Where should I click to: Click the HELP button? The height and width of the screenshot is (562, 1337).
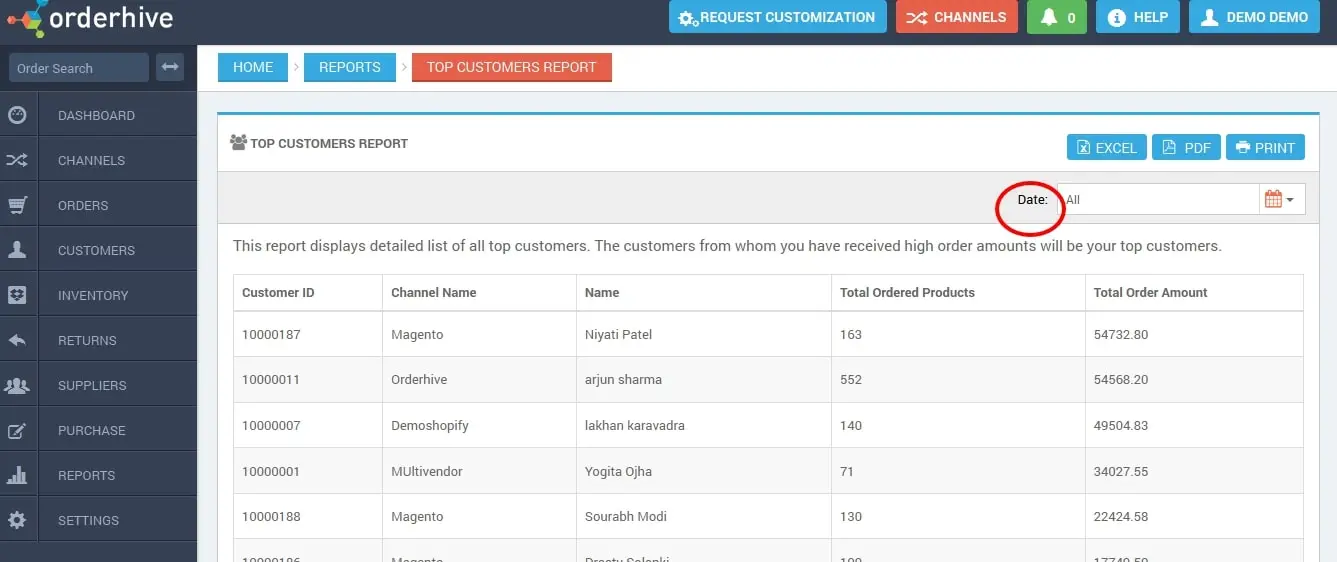click(x=1138, y=17)
